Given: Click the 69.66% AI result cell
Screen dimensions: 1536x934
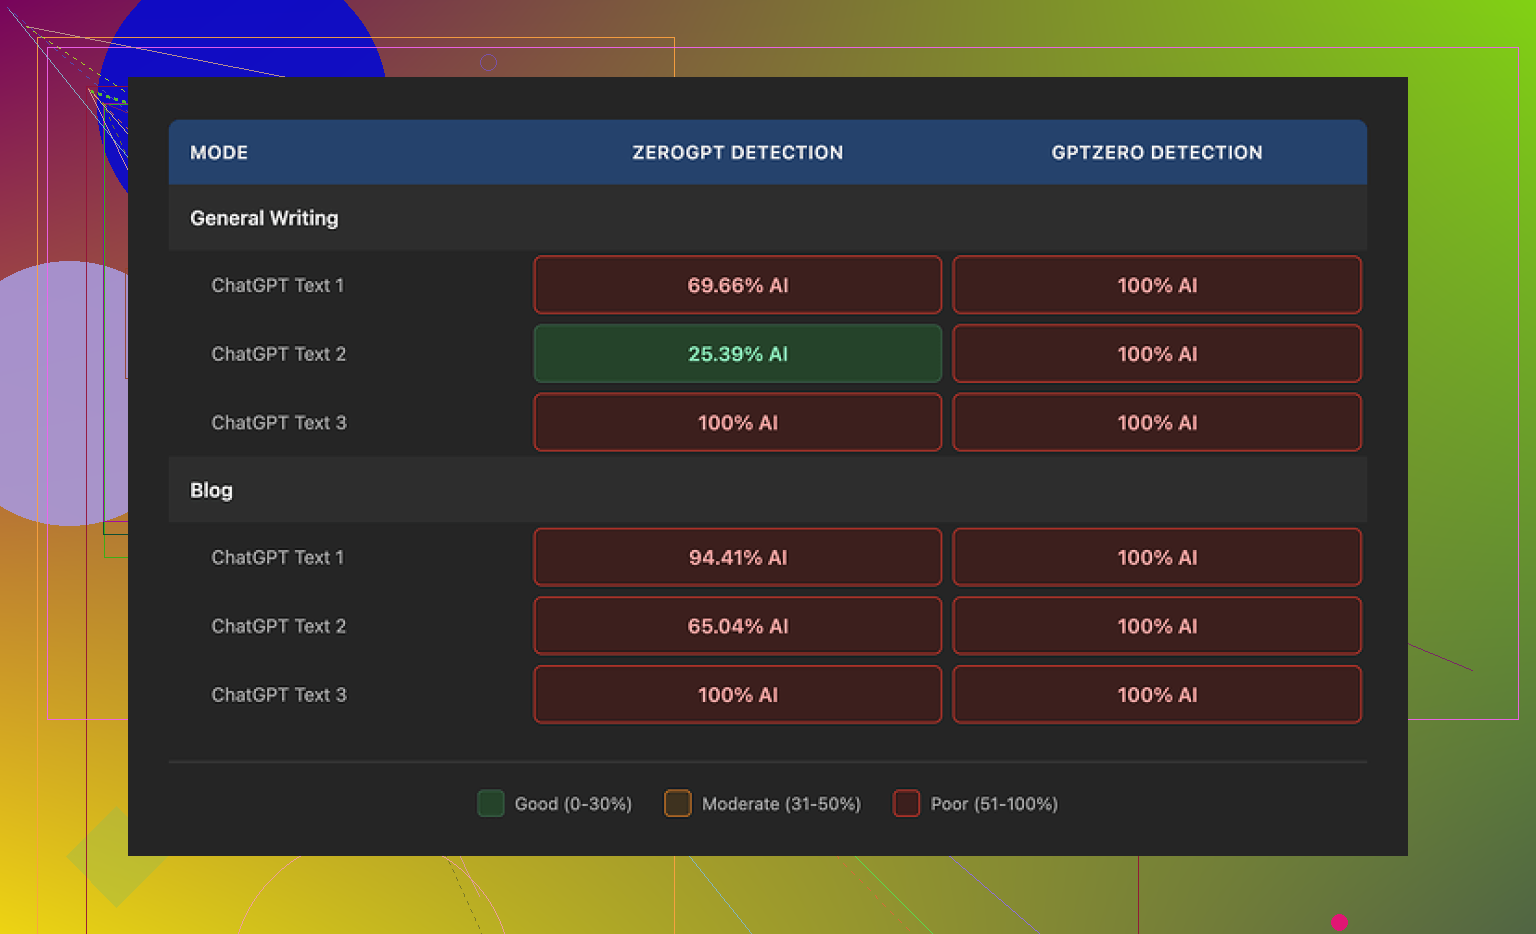Looking at the screenshot, I should click(x=737, y=285).
